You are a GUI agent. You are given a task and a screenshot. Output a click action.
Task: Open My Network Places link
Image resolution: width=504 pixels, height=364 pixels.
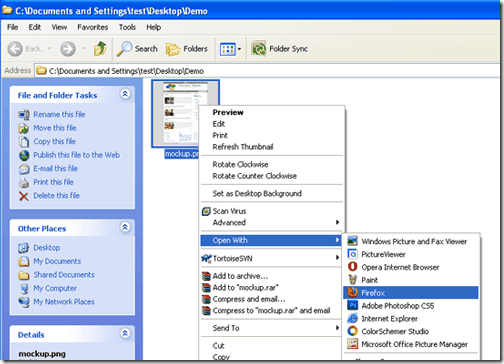click(x=64, y=302)
